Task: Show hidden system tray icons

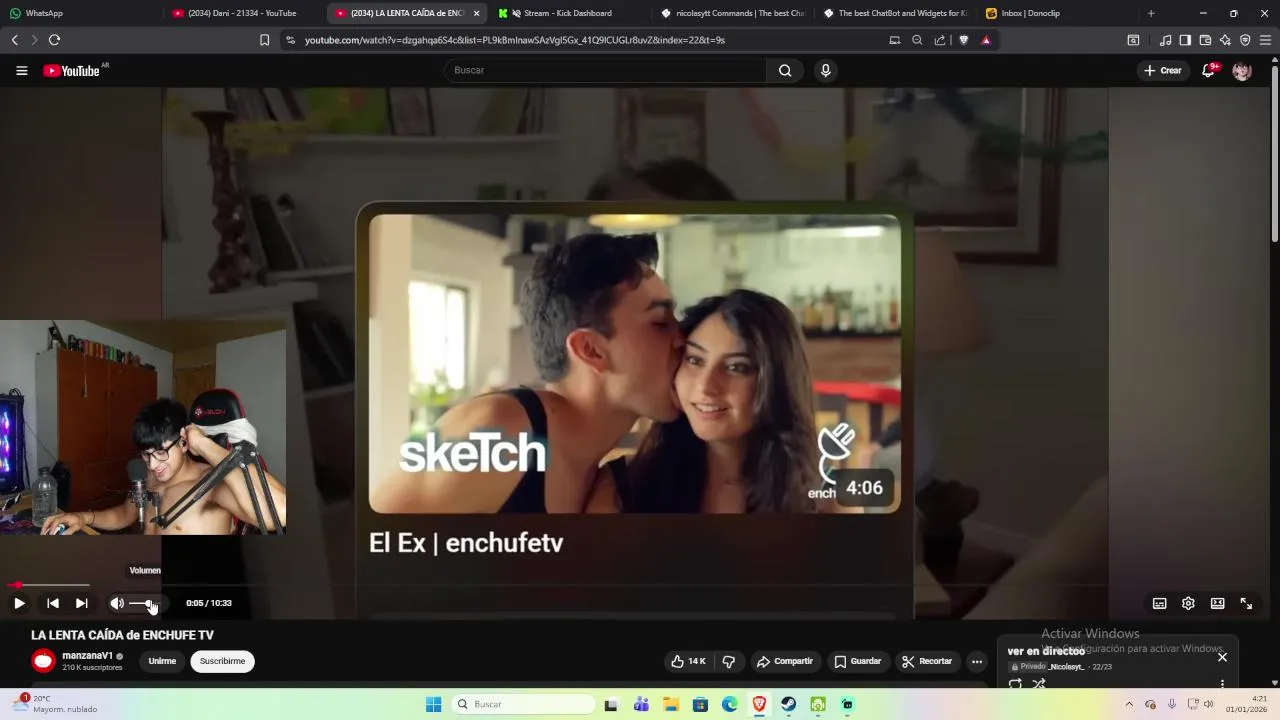Action: [x=1129, y=704]
